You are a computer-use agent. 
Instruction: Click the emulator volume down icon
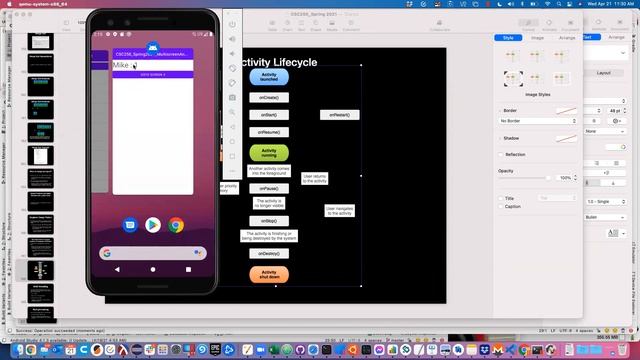click(232, 54)
